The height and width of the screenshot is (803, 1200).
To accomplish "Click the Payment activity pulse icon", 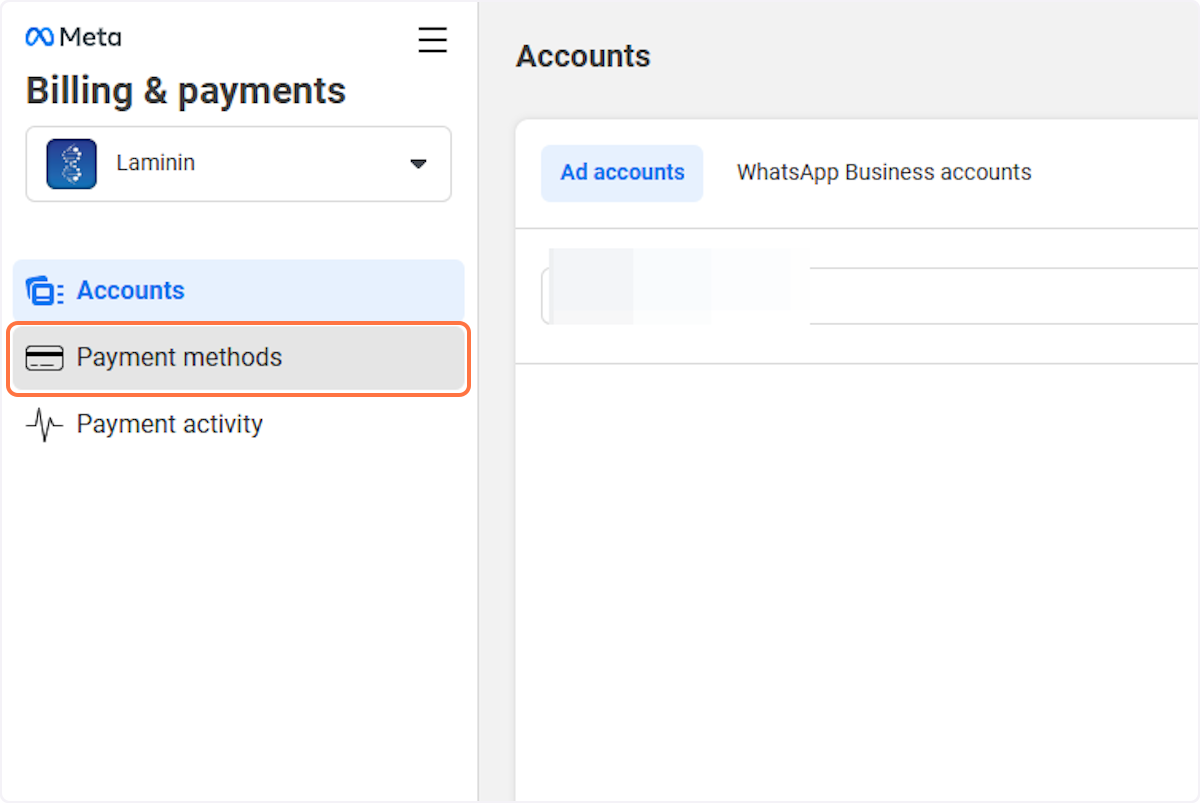I will point(45,425).
